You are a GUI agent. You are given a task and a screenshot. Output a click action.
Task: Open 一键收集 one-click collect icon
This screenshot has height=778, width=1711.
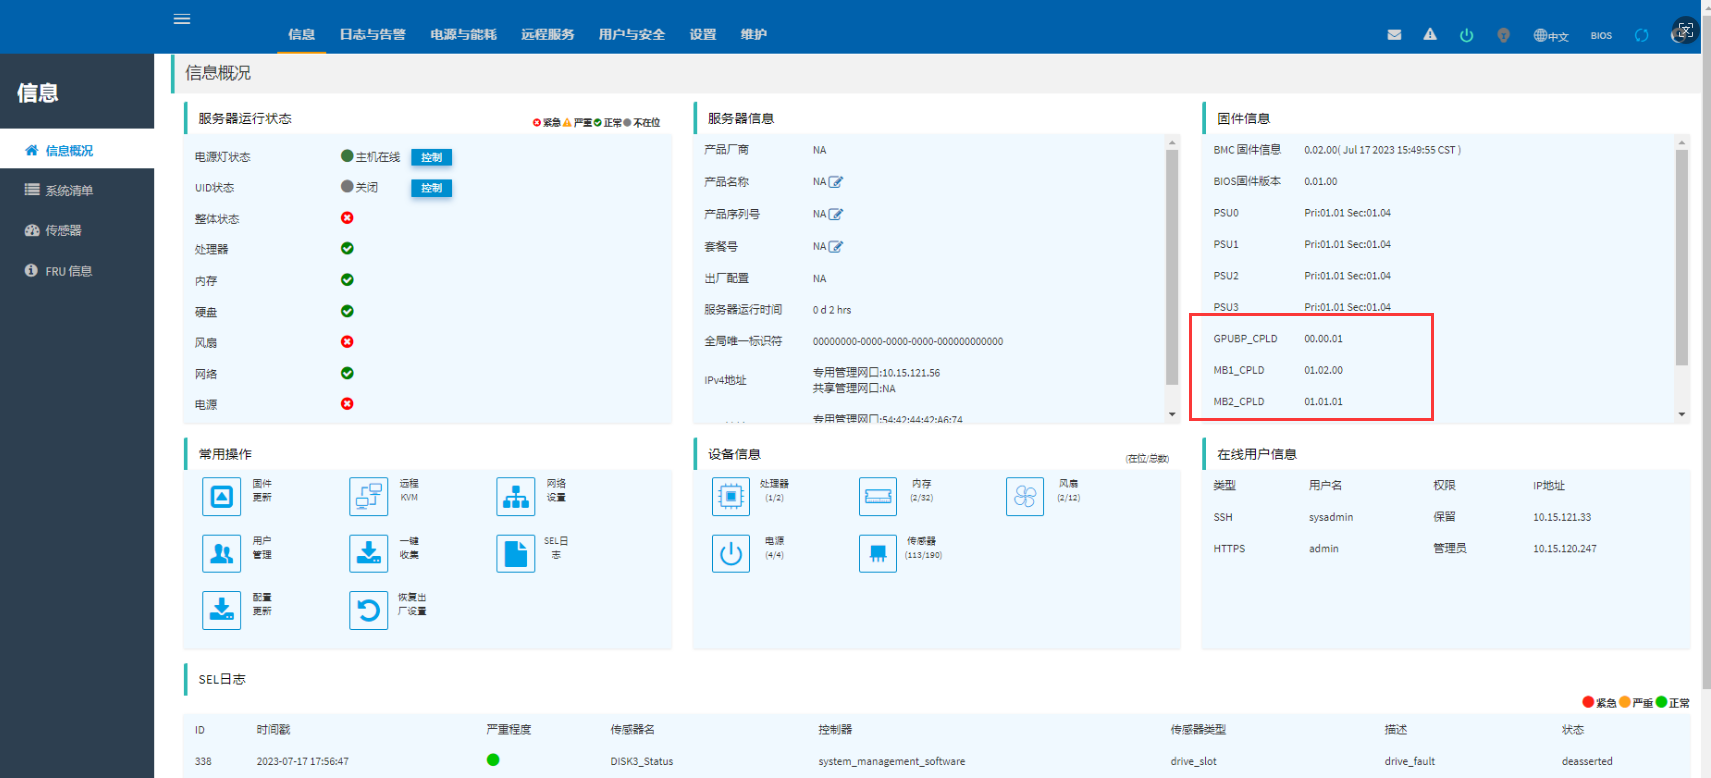click(x=368, y=553)
